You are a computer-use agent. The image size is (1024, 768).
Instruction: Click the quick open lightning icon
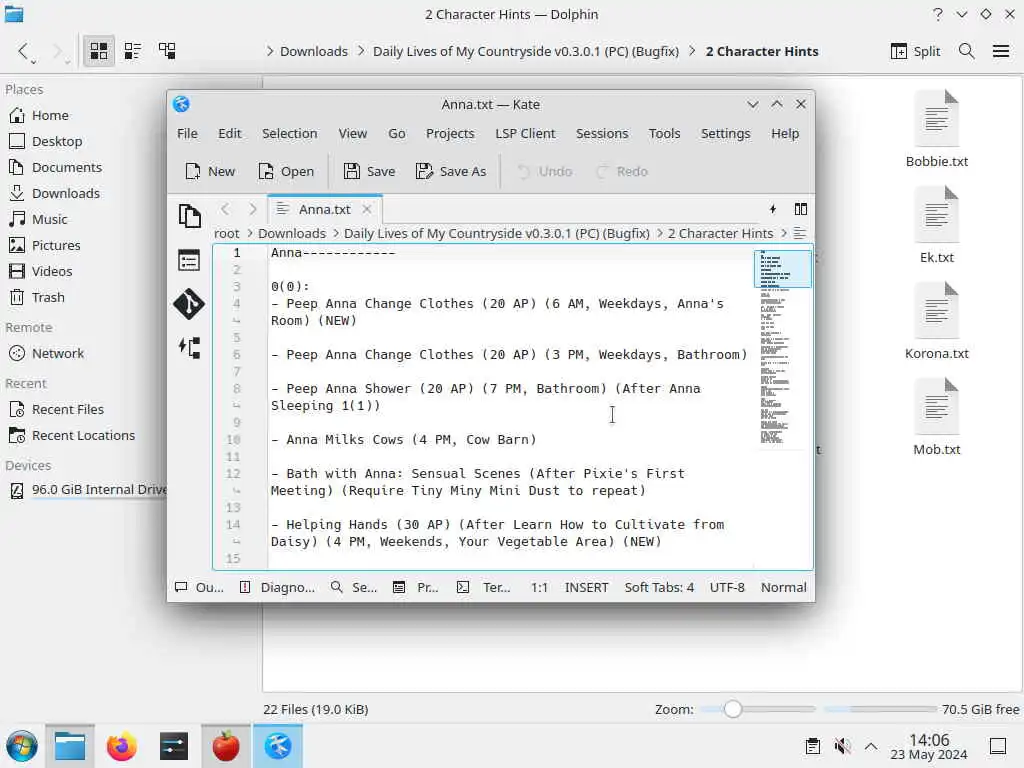(x=773, y=209)
